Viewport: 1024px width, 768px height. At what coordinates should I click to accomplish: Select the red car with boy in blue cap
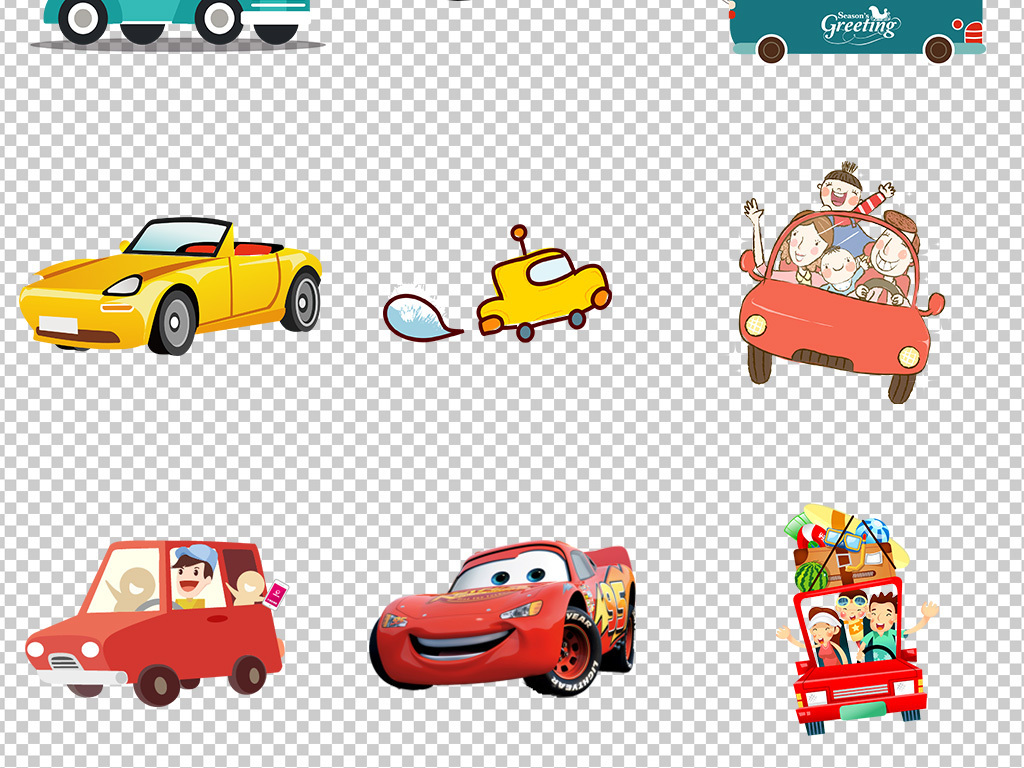156,622
